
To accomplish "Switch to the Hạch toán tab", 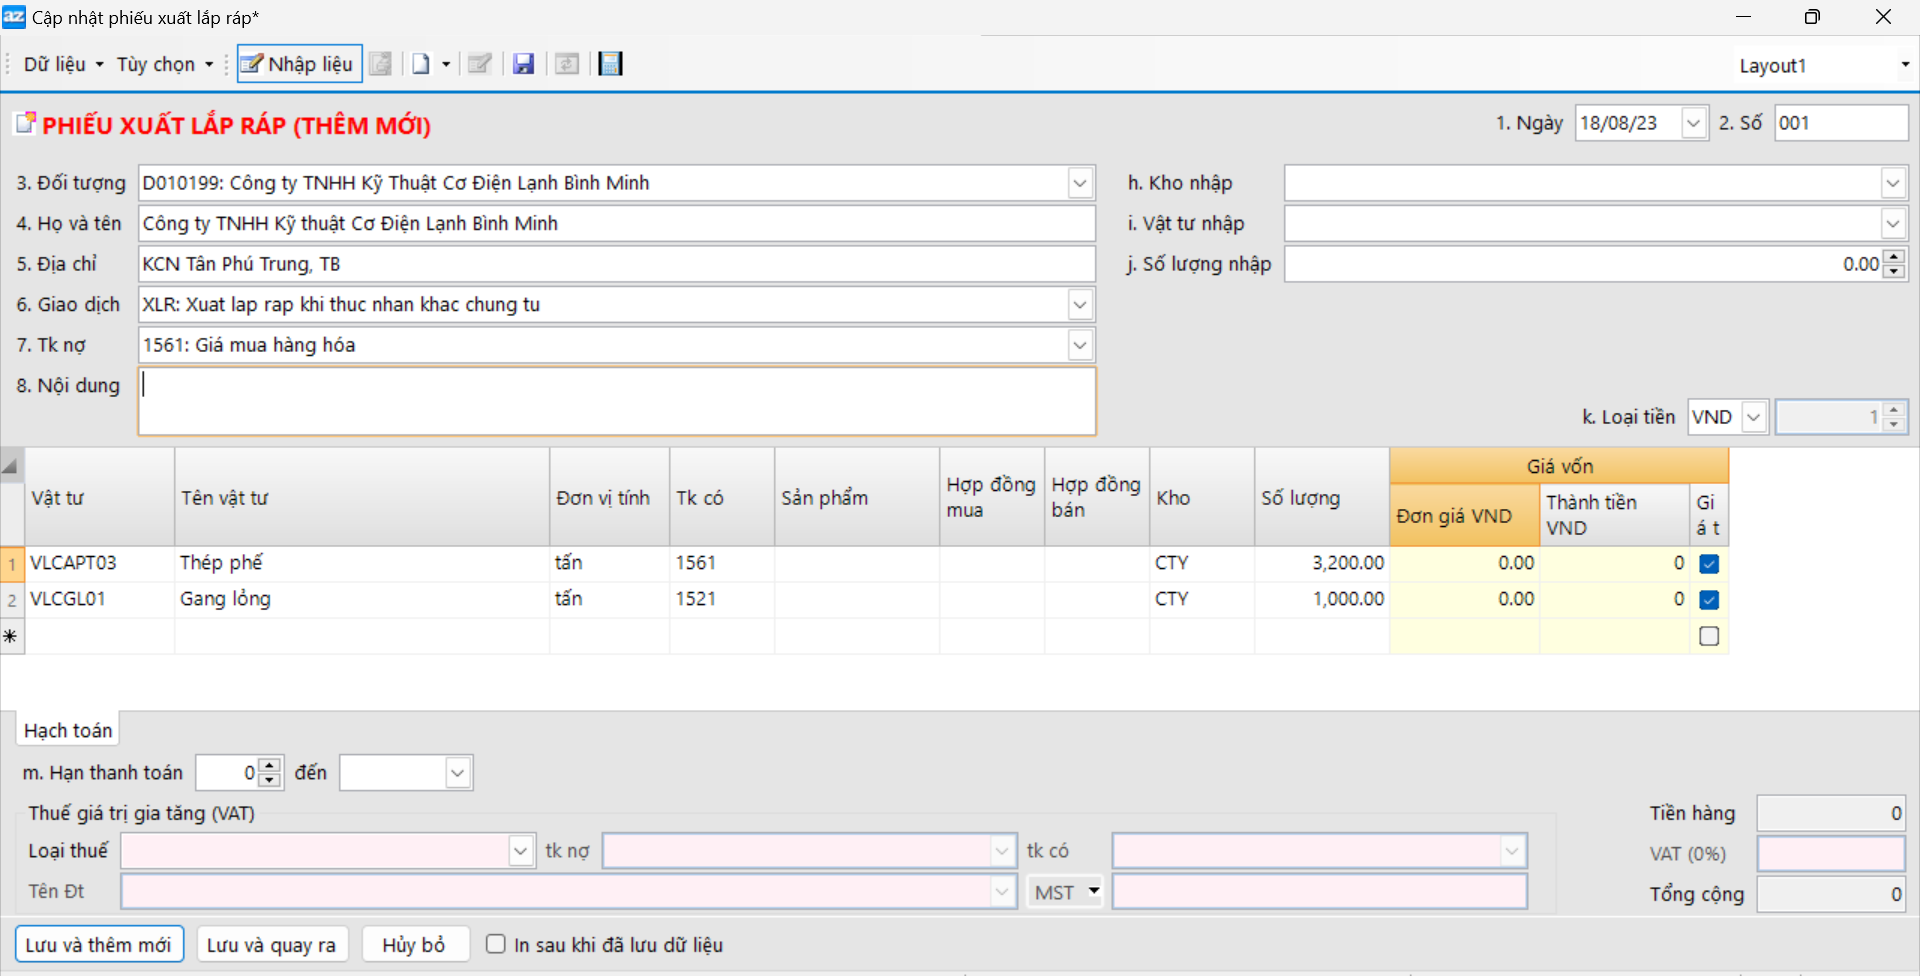I will click(x=68, y=731).
